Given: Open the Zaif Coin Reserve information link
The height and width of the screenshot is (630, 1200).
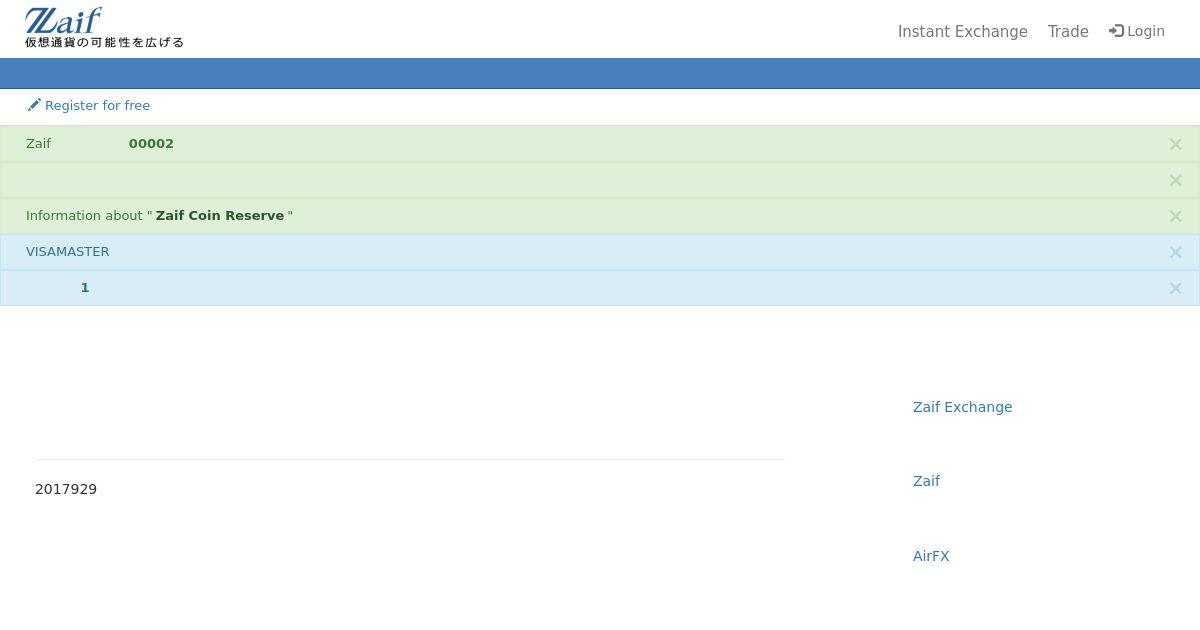Looking at the screenshot, I should 220,216.
